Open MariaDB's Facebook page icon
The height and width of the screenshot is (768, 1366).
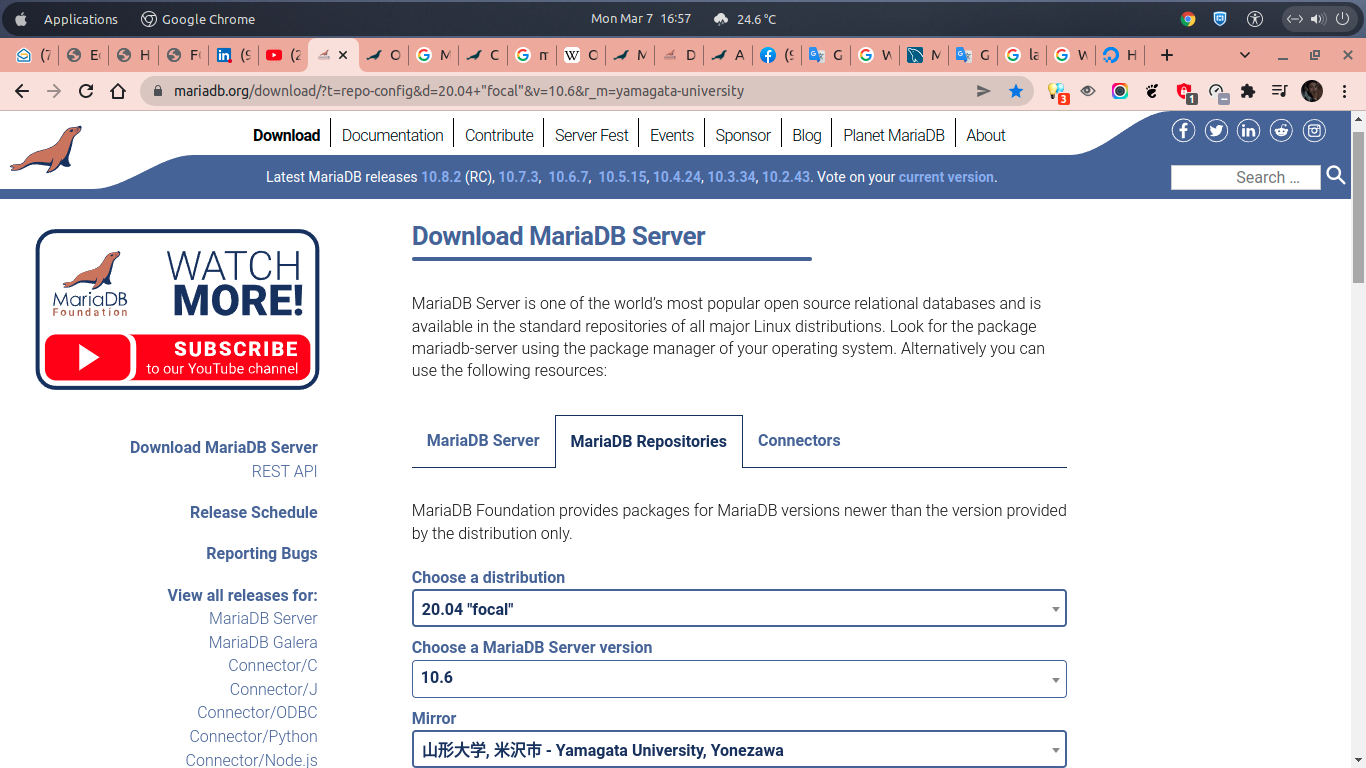pos(1183,130)
